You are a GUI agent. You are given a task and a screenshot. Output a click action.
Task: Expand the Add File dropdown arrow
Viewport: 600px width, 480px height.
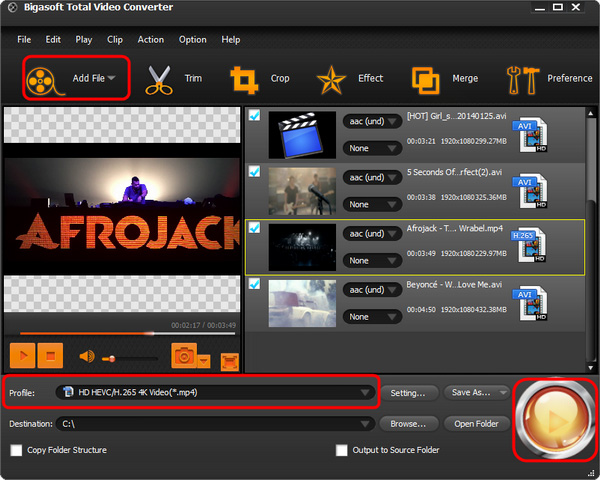pyautogui.click(x=111, y=78)
